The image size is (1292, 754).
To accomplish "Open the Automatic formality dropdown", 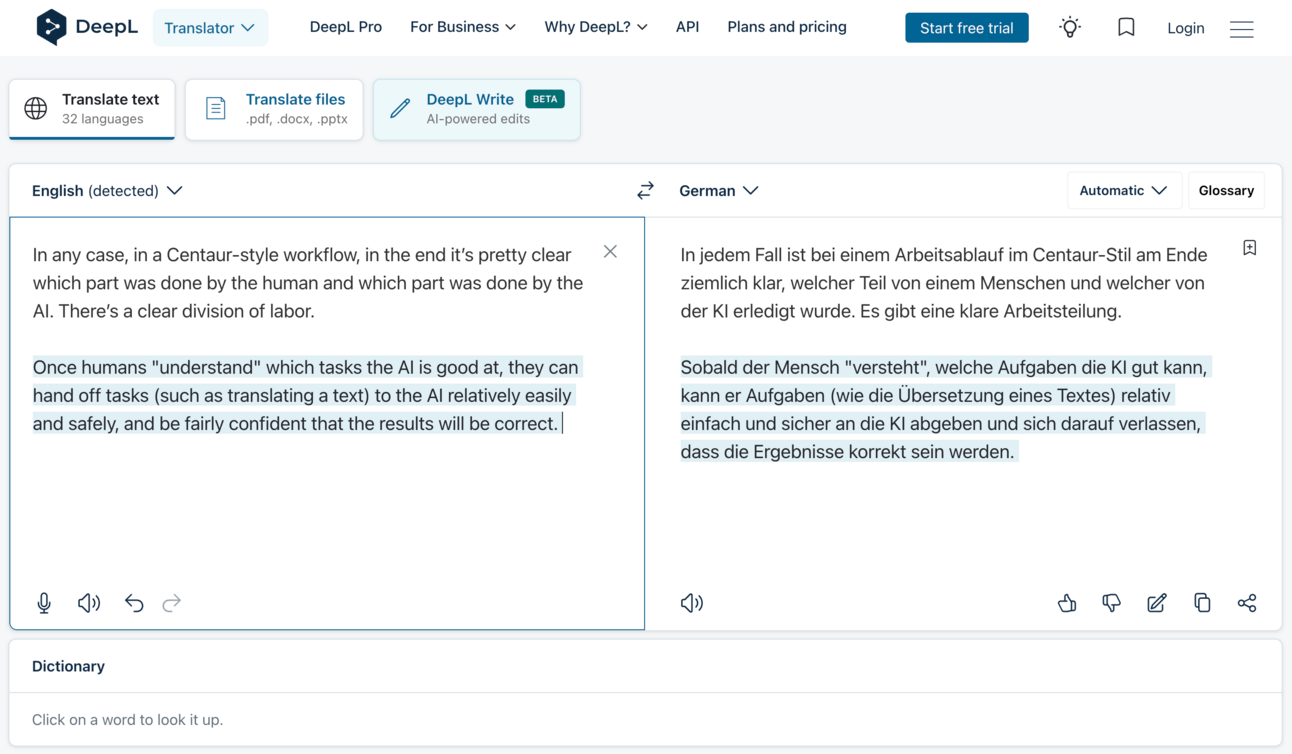I will click(1123, 190).
